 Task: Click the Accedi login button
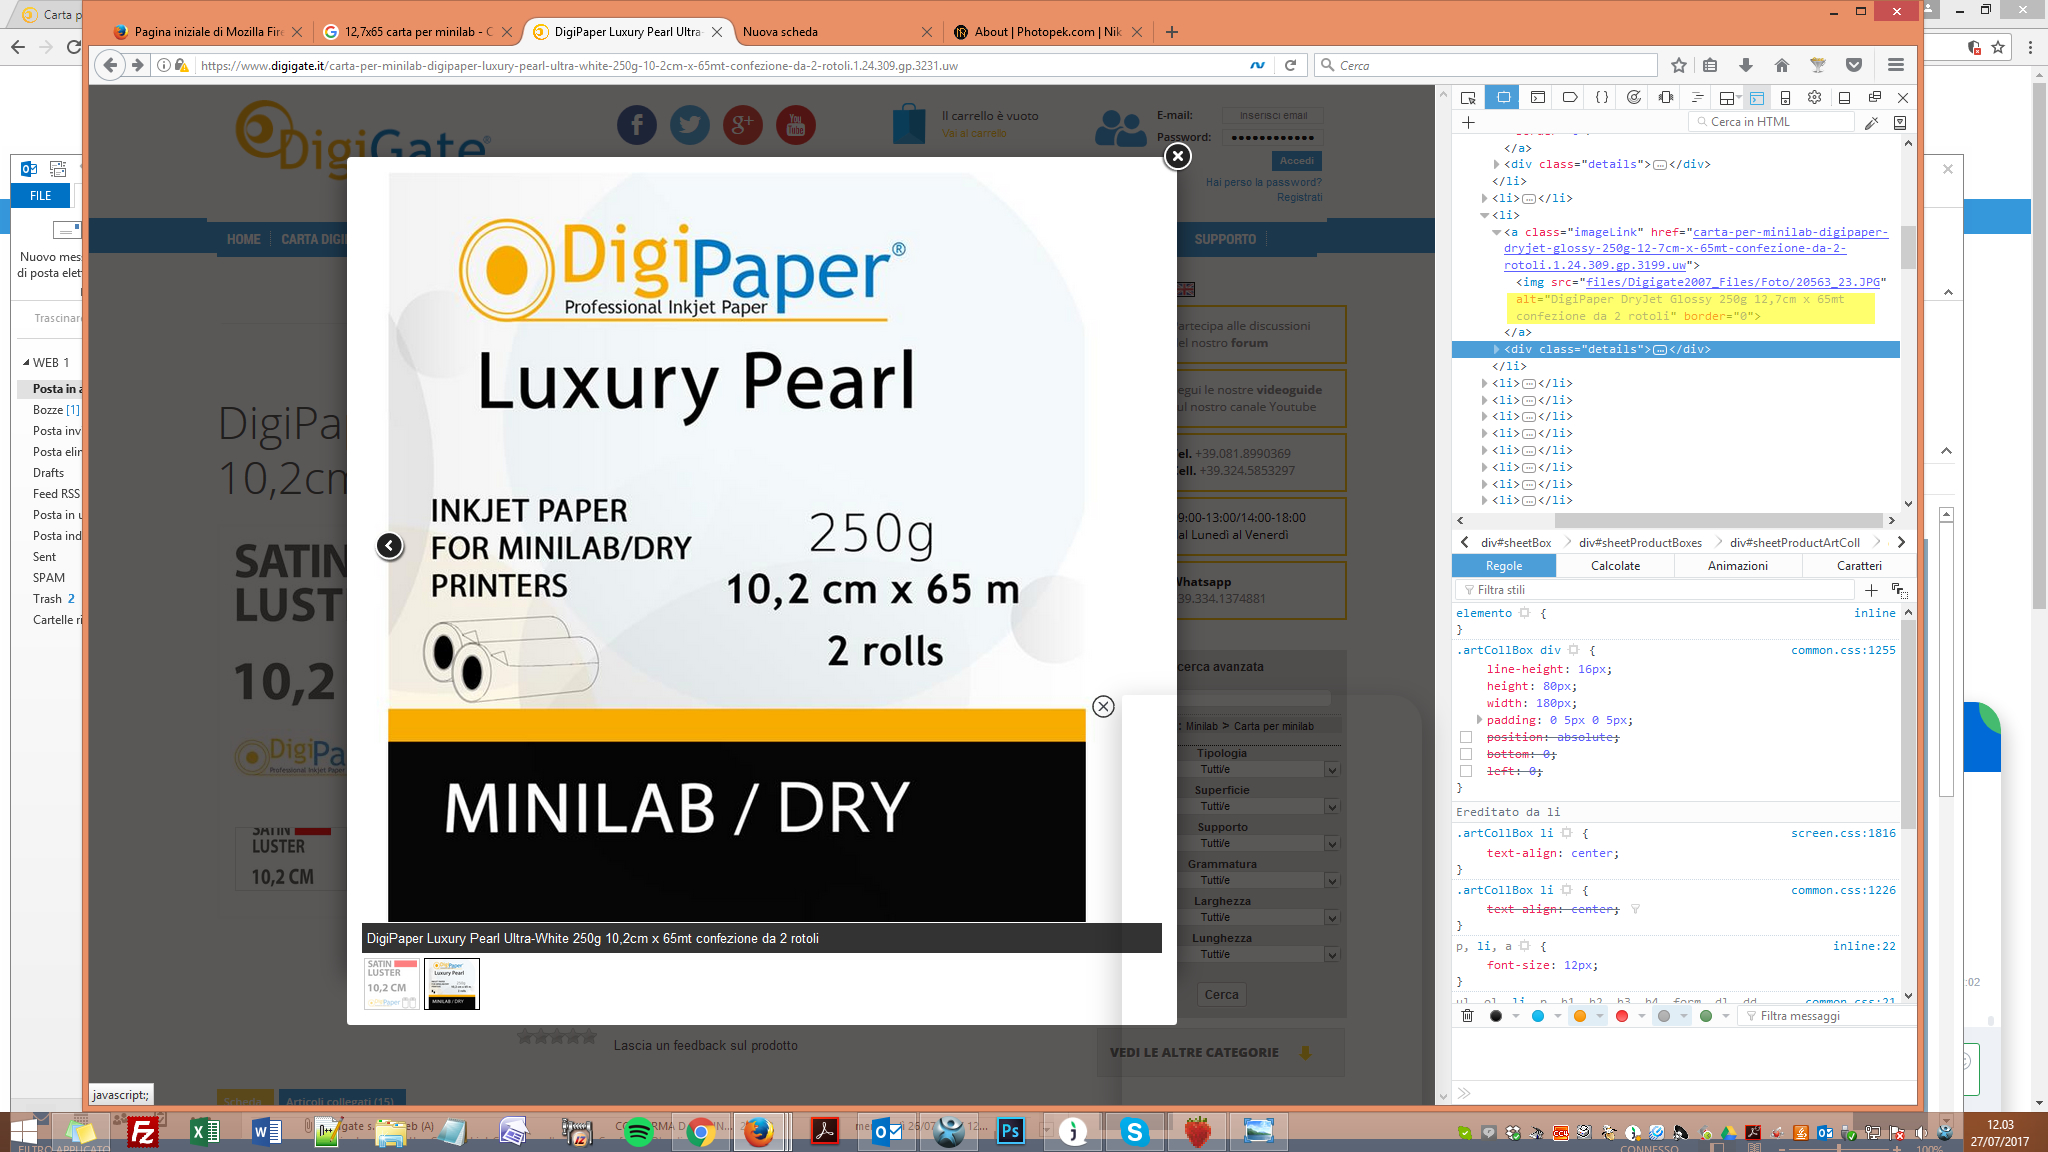1297,161
